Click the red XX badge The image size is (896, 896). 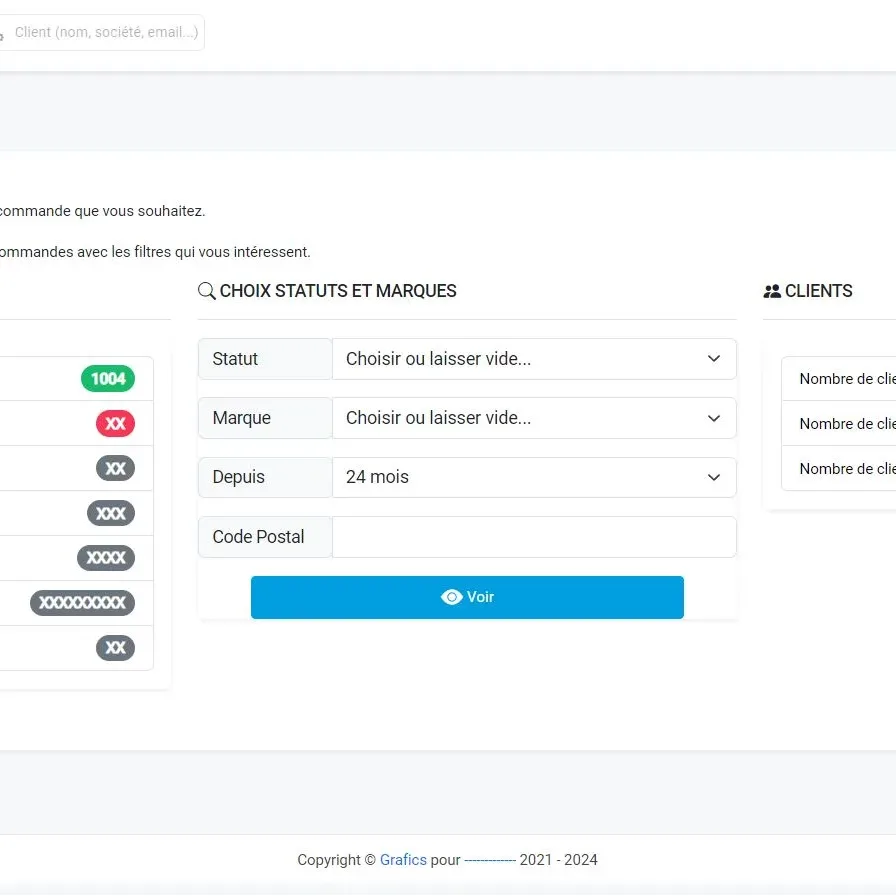point(115,424)
